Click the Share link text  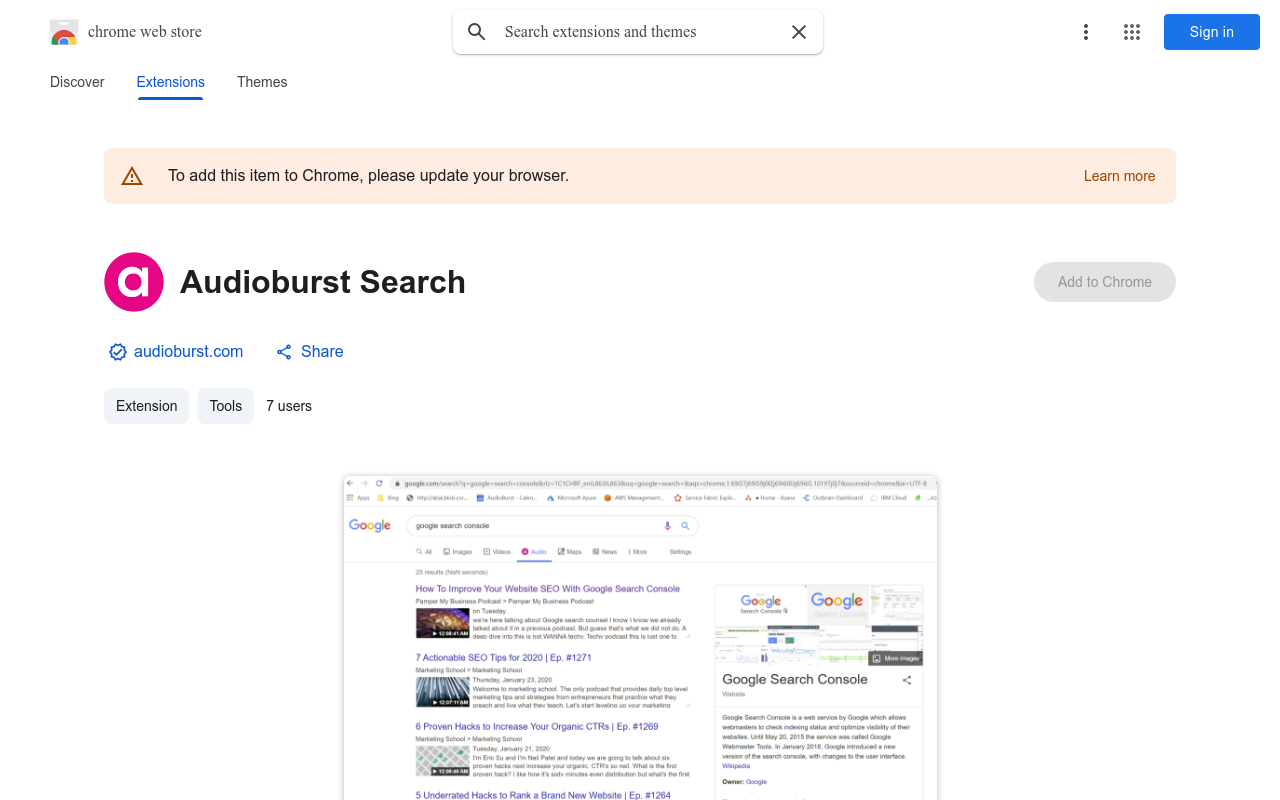coord(322,352)
